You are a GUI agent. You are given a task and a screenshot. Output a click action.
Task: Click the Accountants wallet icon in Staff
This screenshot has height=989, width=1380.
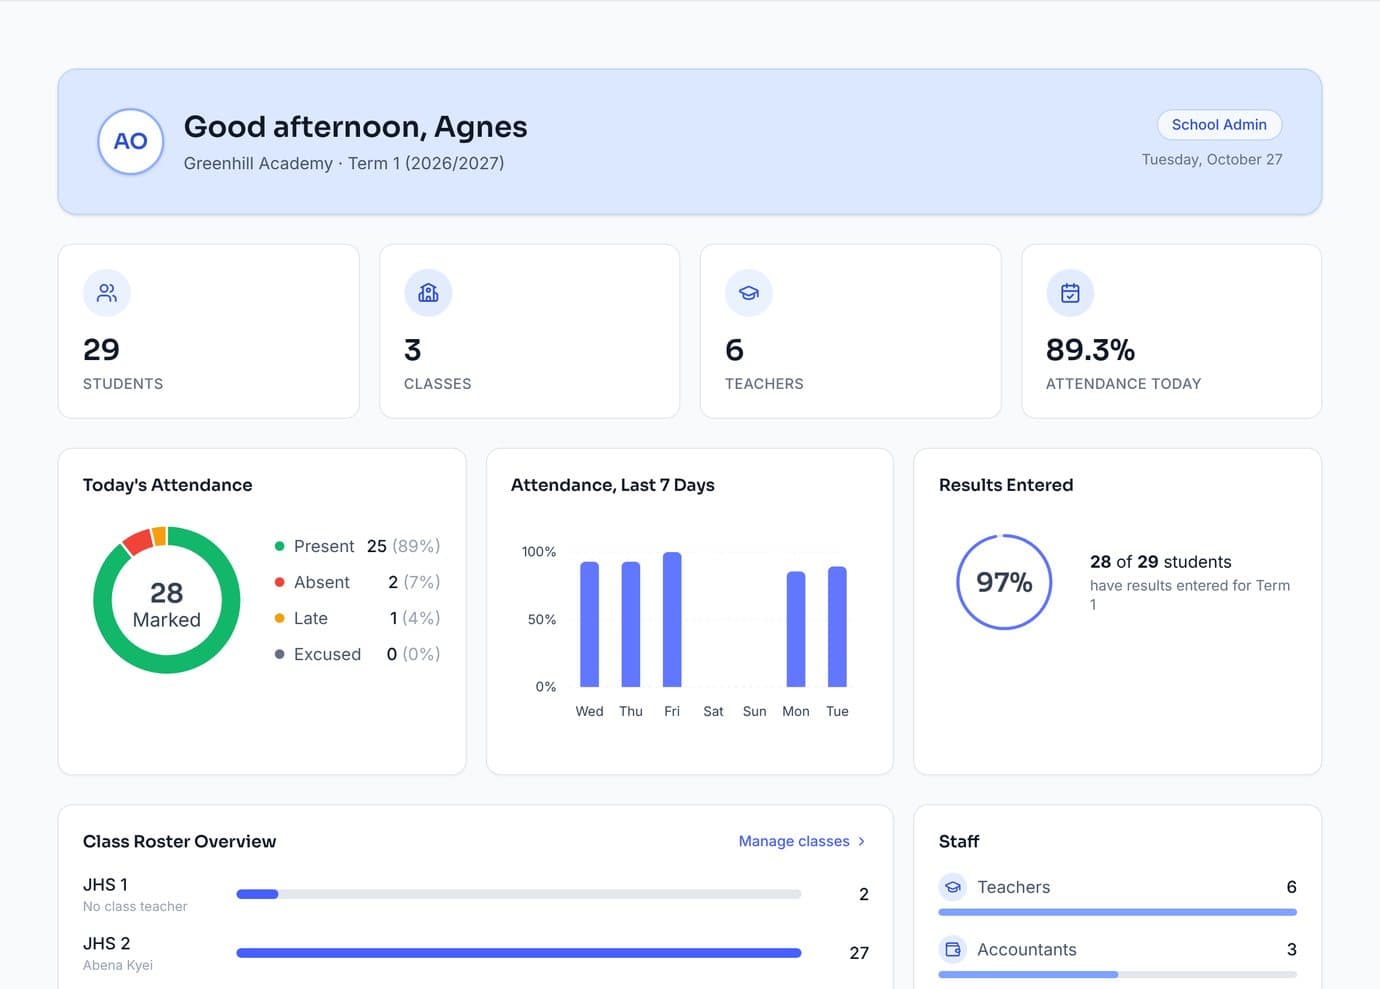tap(953, 949)
